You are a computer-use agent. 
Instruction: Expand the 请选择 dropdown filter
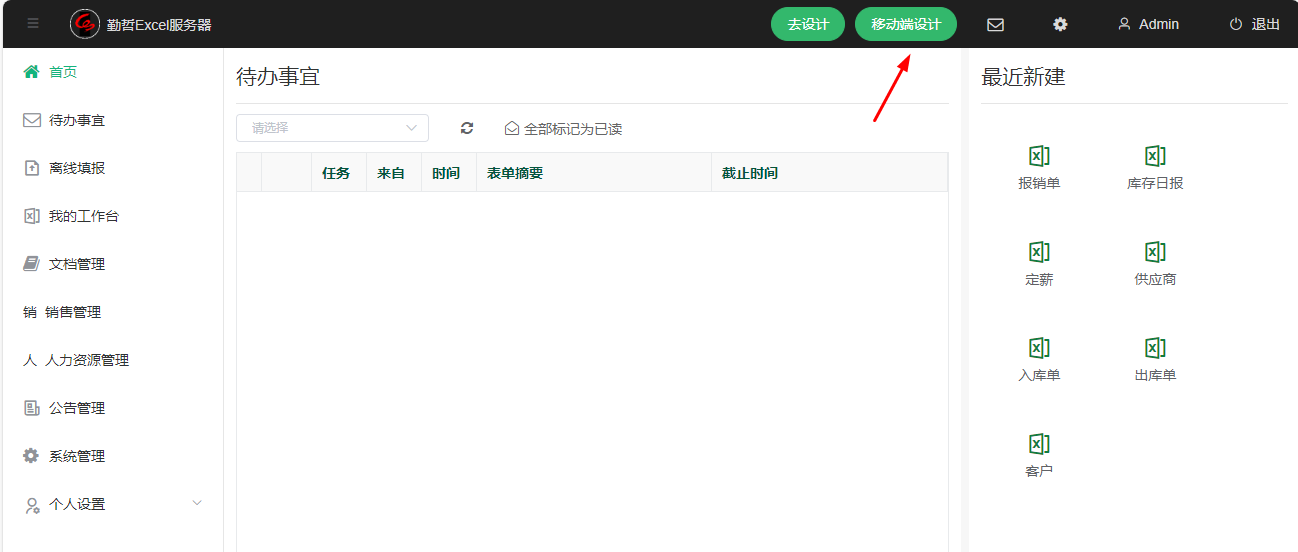[332, 128]
